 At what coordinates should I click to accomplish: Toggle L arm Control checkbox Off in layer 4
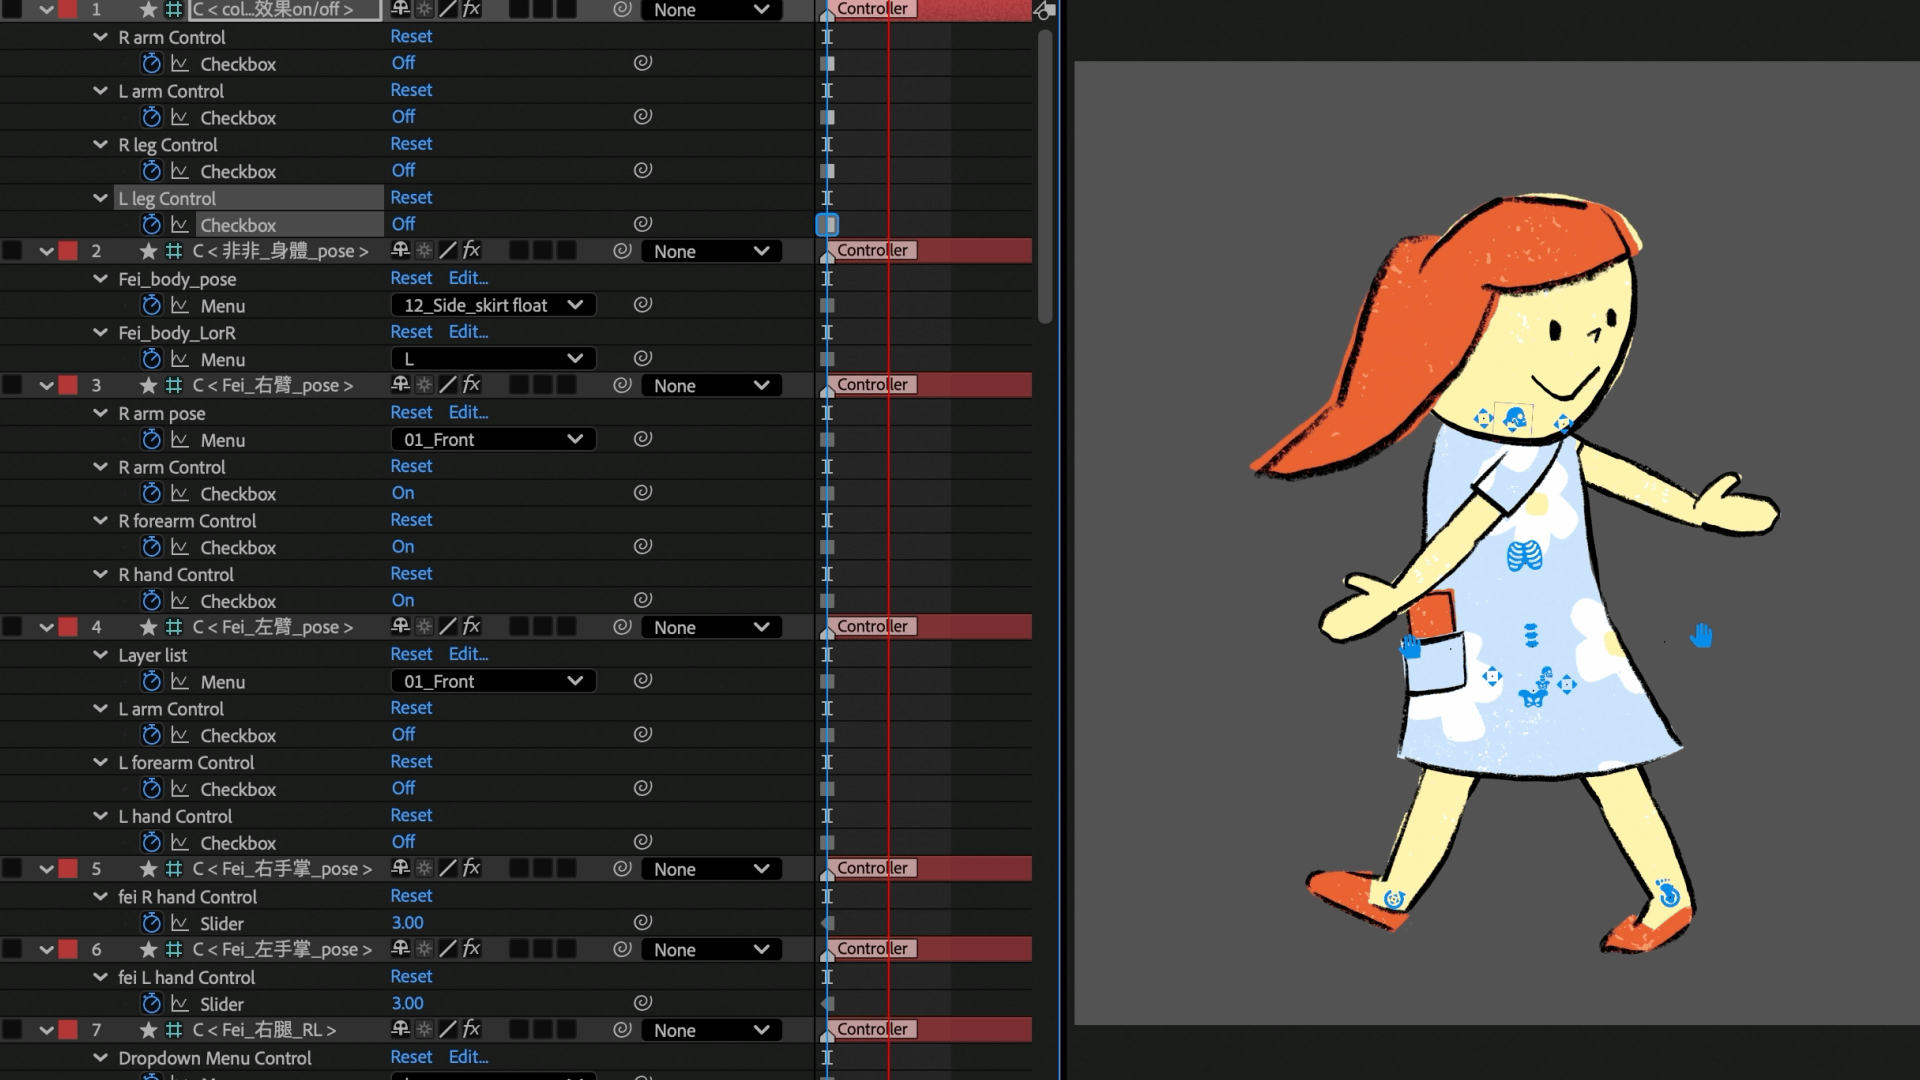click(403, 735)
